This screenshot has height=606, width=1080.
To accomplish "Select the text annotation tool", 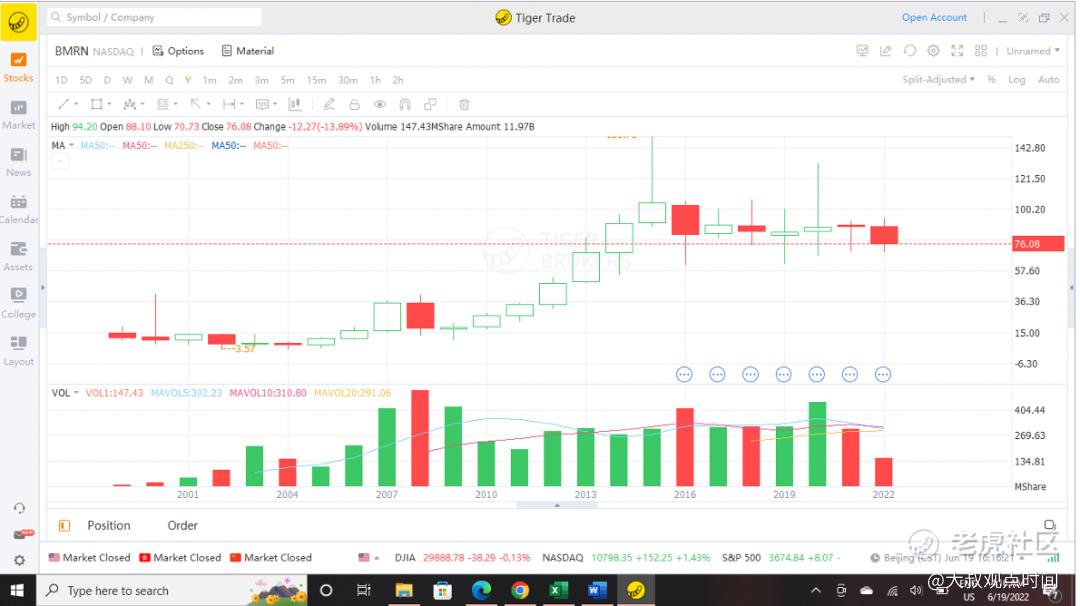I will [262, 104].
